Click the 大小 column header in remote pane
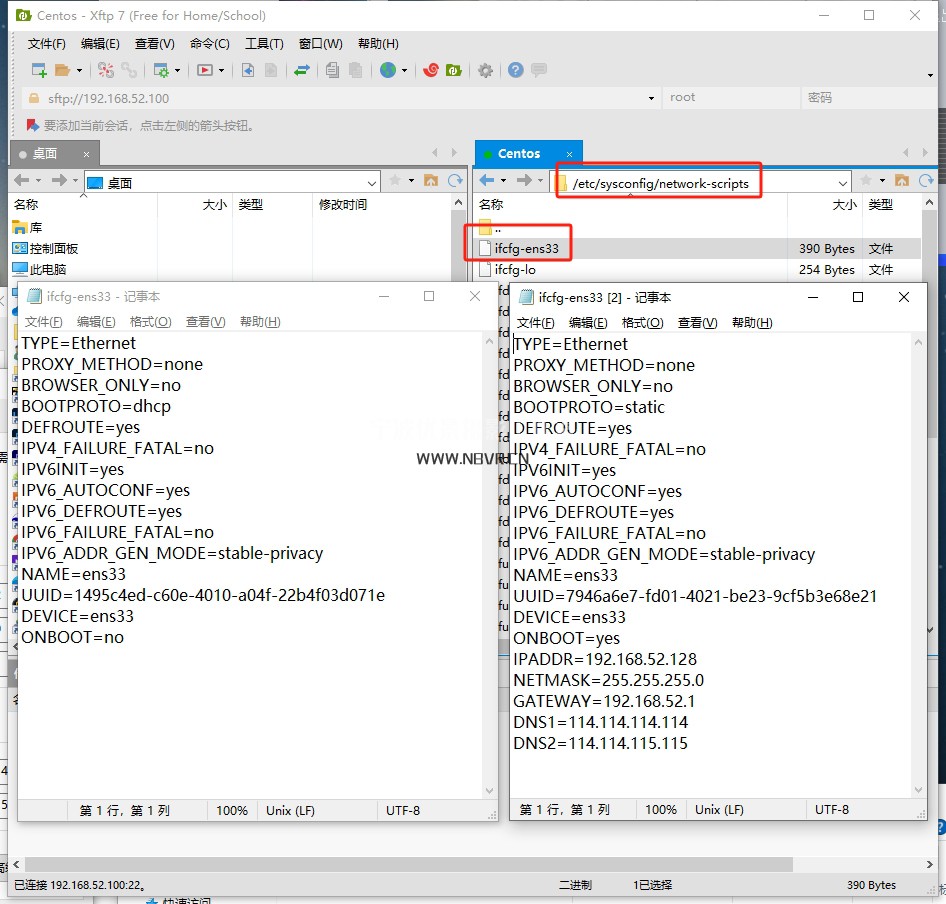The image size is (946, 904). tap(844, 205)
